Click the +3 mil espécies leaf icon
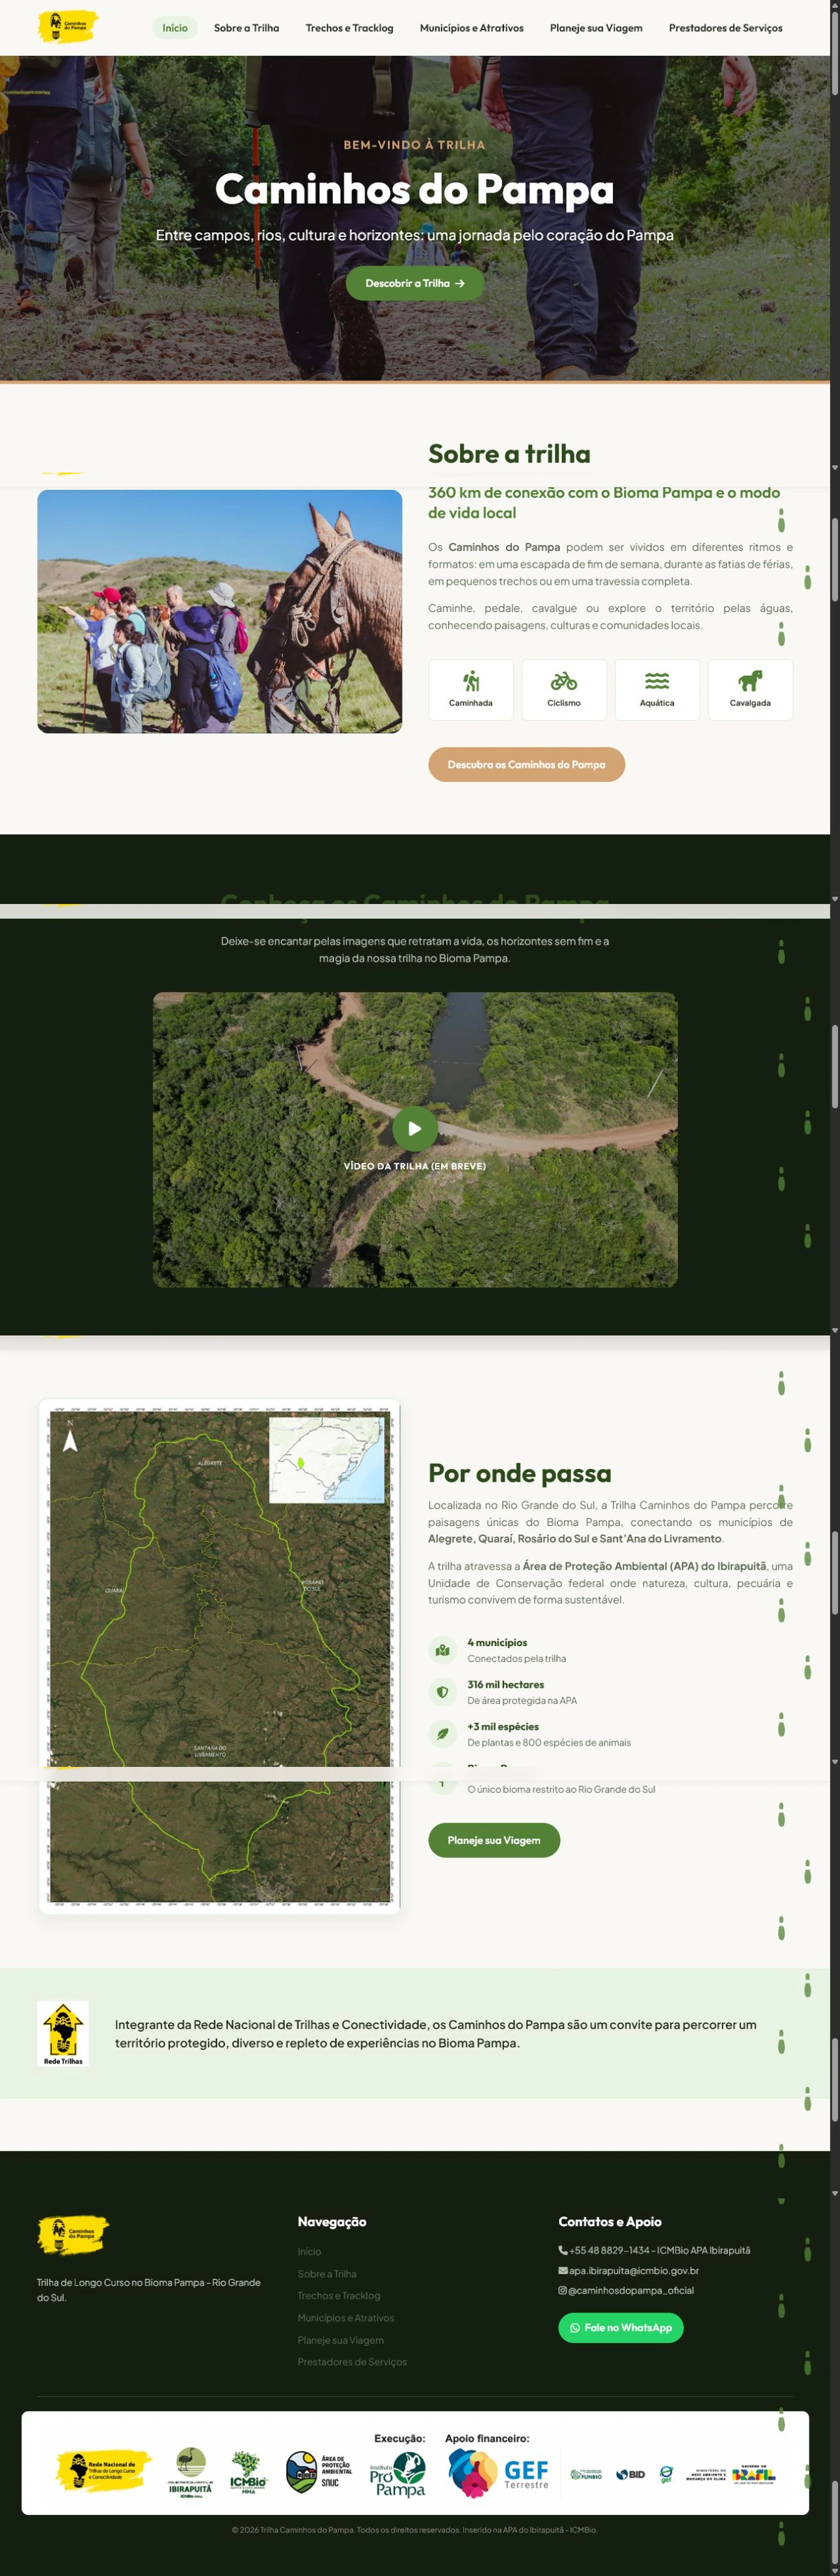This screenshot has height=2576, width=840. click(442, 1734)
